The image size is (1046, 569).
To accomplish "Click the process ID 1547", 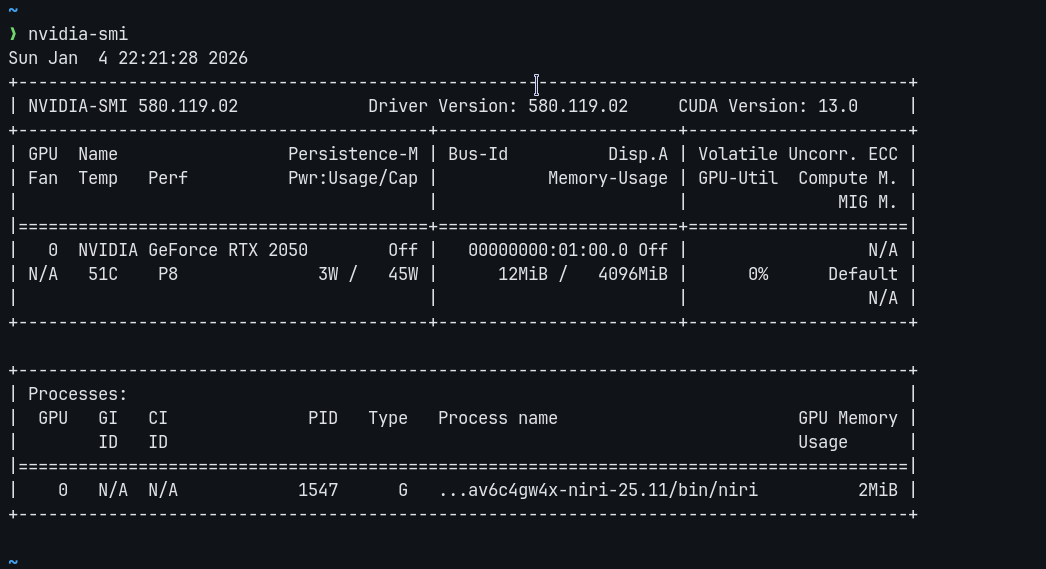I will (318, 490).
